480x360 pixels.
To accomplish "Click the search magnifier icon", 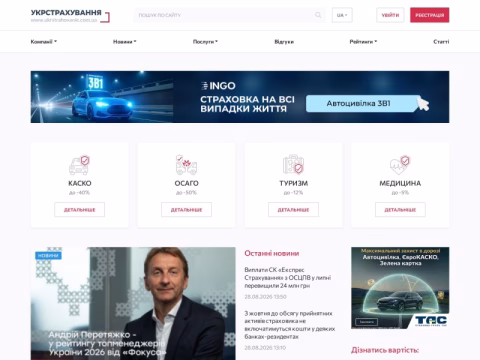I will pos(318,15).
